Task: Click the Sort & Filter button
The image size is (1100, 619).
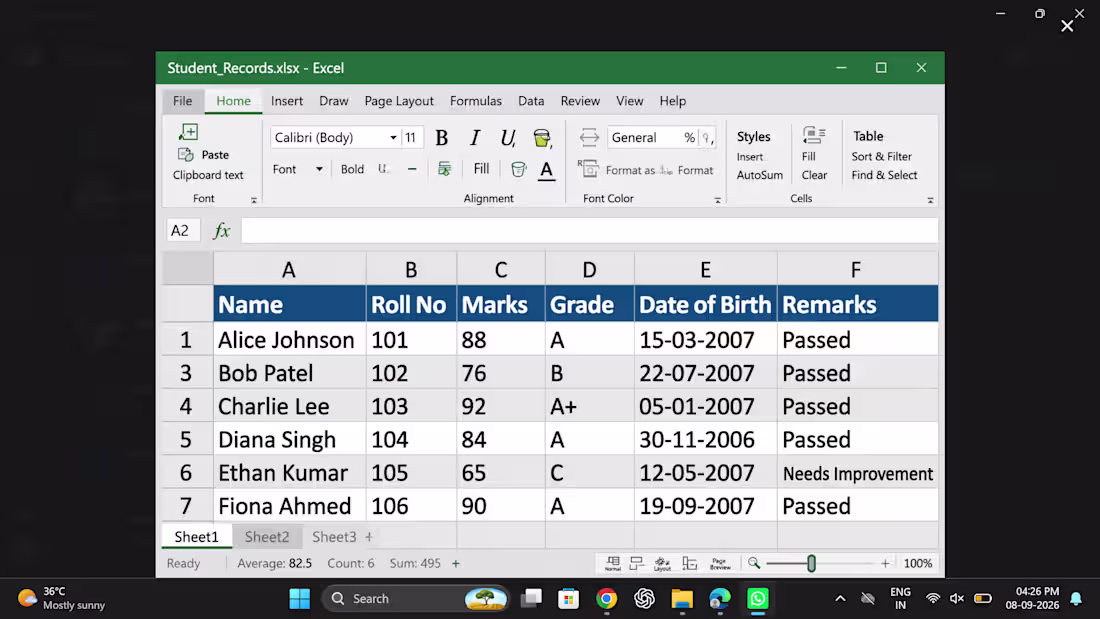Action: [881, 157]
